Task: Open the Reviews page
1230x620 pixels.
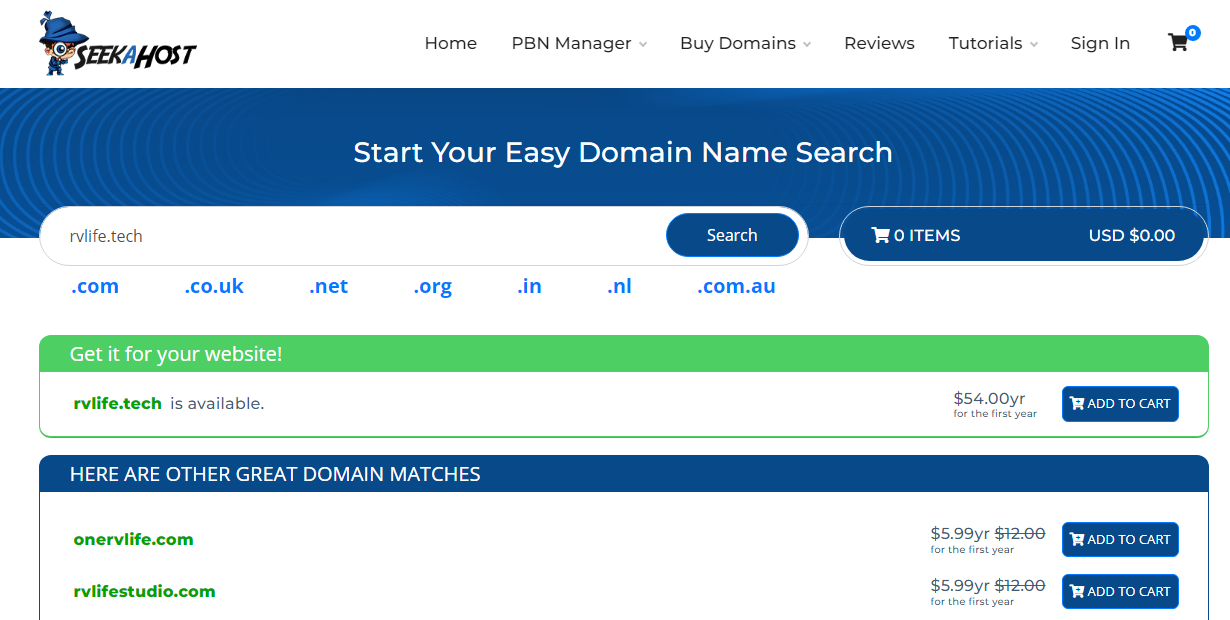Action: click(x=879, y=44)
